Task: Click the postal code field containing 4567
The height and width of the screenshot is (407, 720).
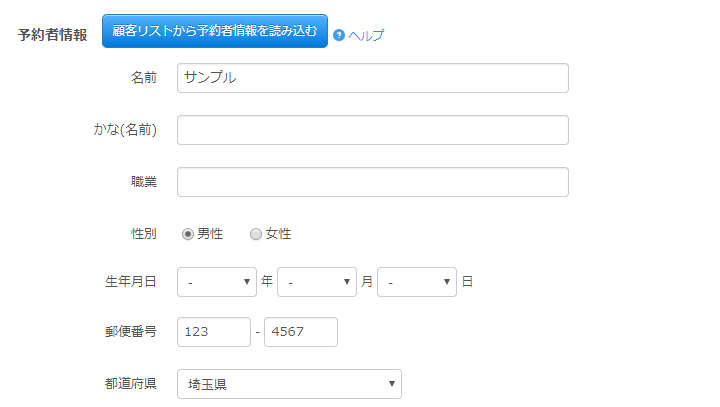Action: 300,332
